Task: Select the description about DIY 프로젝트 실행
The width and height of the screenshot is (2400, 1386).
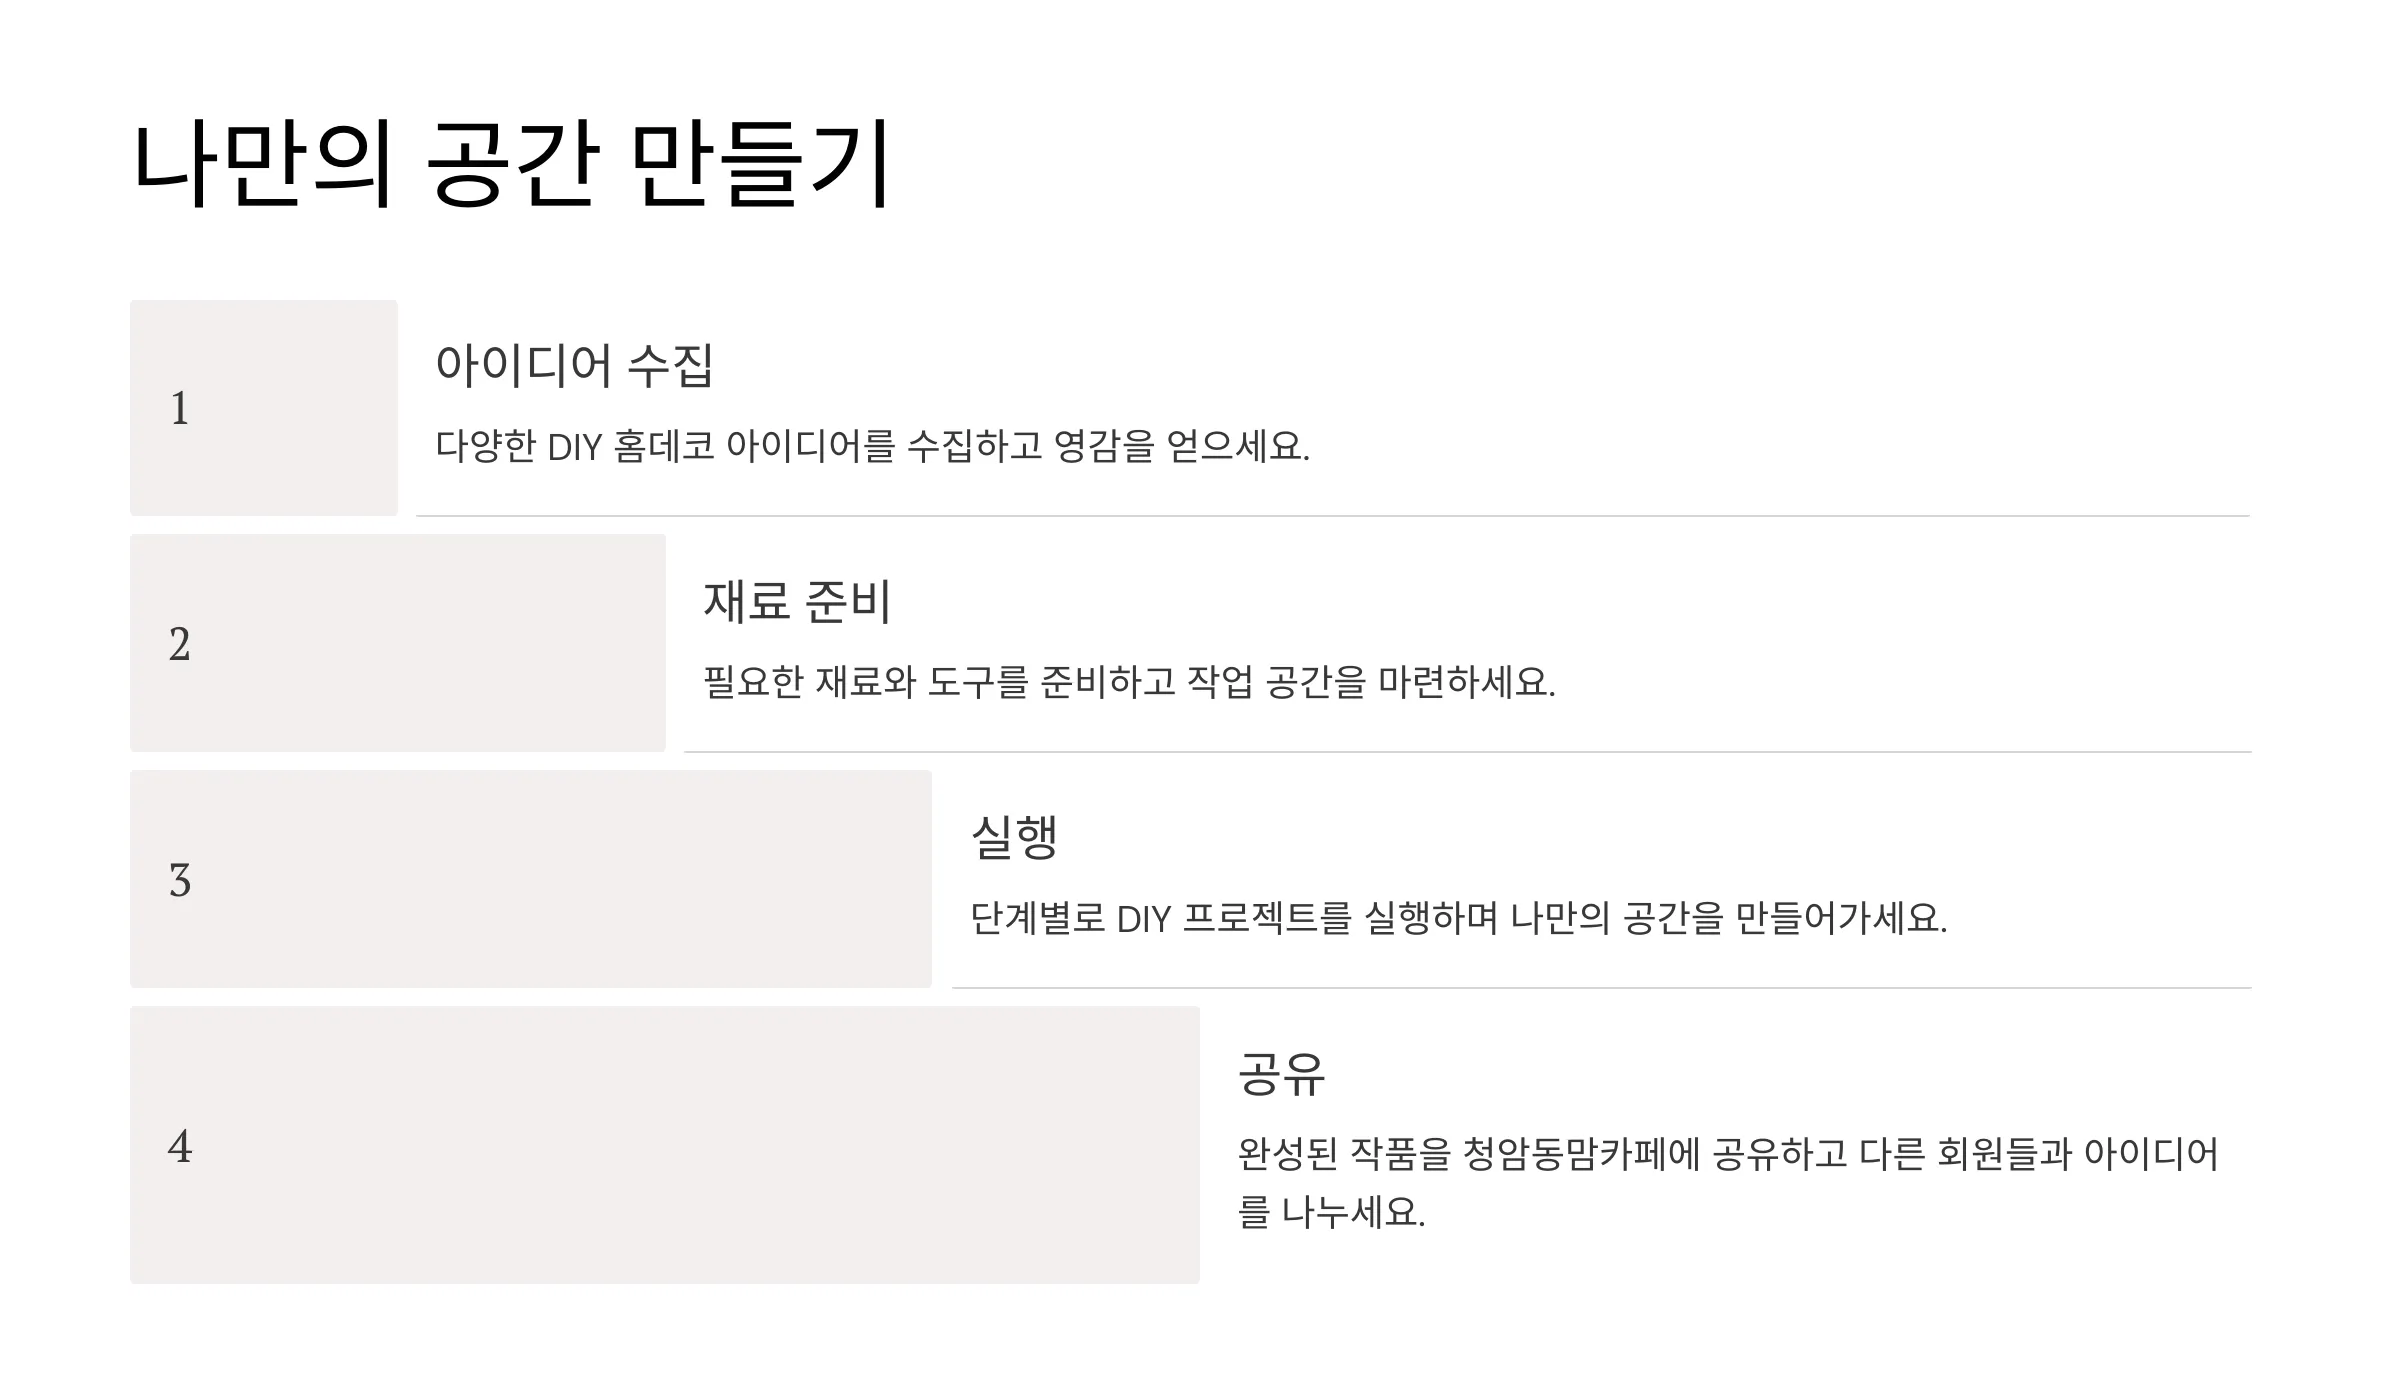Action: (x=1459, y=918)
